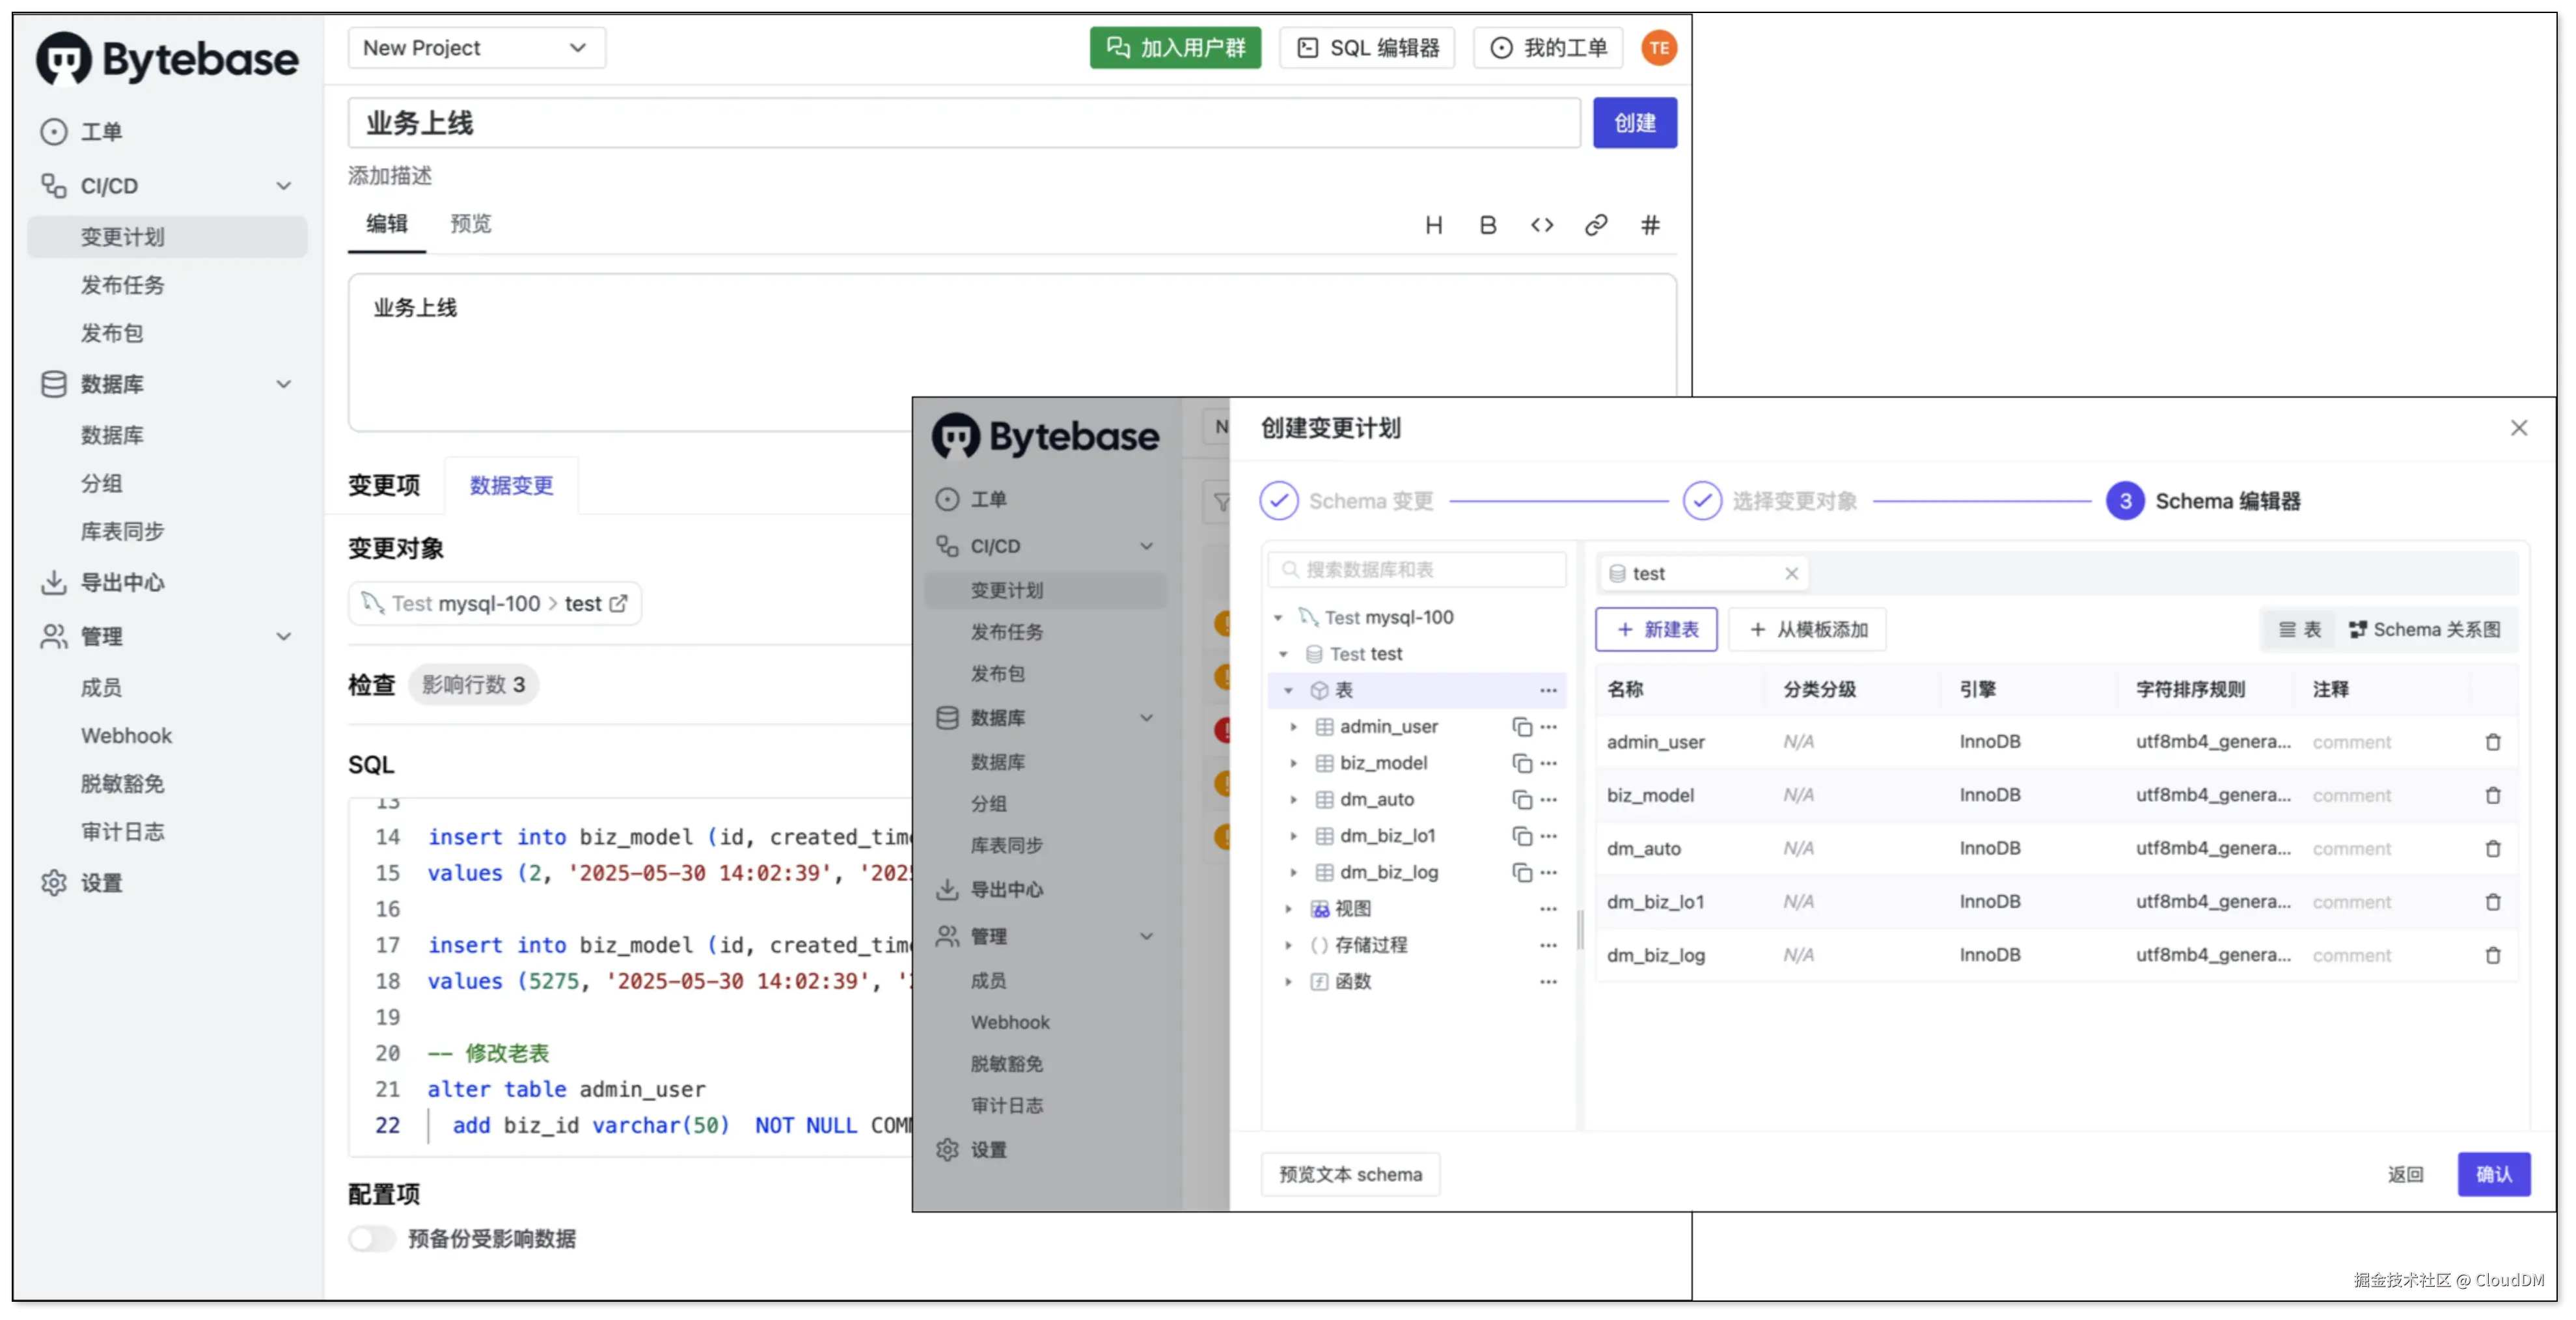Delete the admin_user table via trash icon
The height and width of the screenshot is (1320, 2576).
tap(2492, 742)
